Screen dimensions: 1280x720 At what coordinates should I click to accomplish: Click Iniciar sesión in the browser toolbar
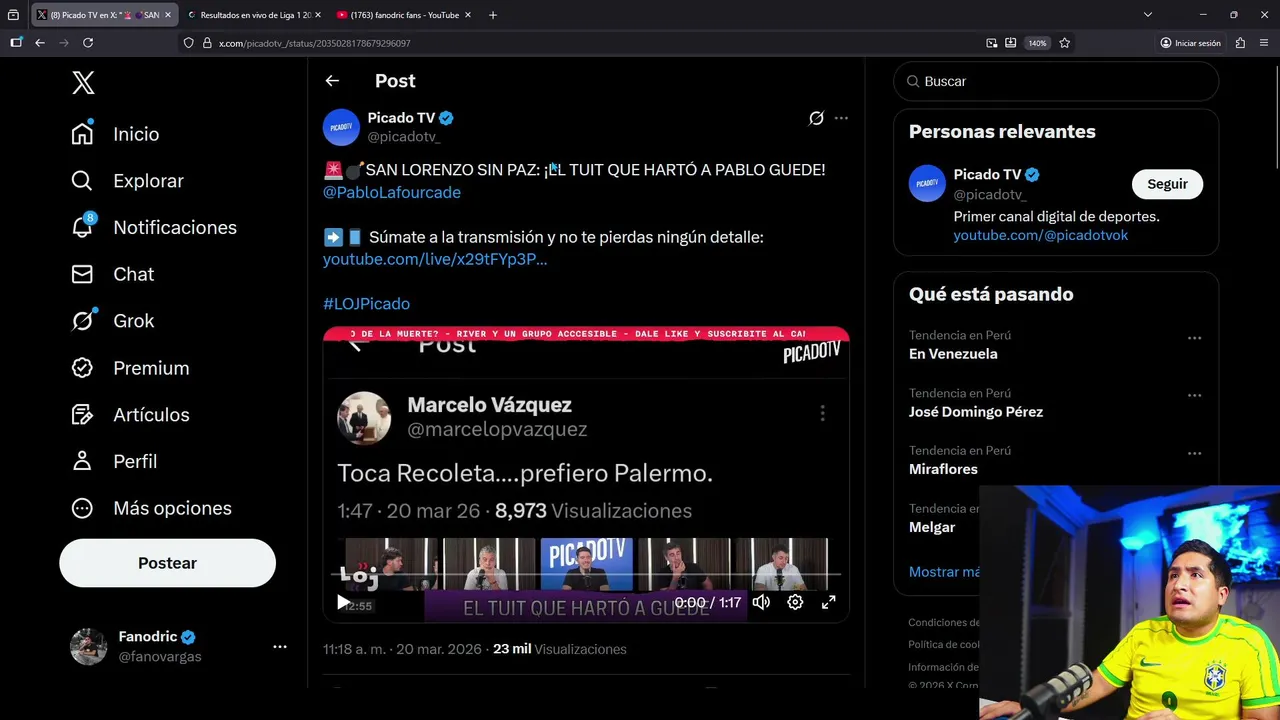(x=1191, y=43)
